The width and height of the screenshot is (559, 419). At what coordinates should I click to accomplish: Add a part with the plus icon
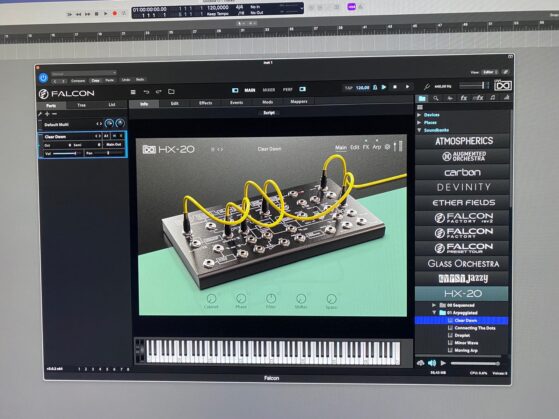pyautogui.click(x=47, y=114)
